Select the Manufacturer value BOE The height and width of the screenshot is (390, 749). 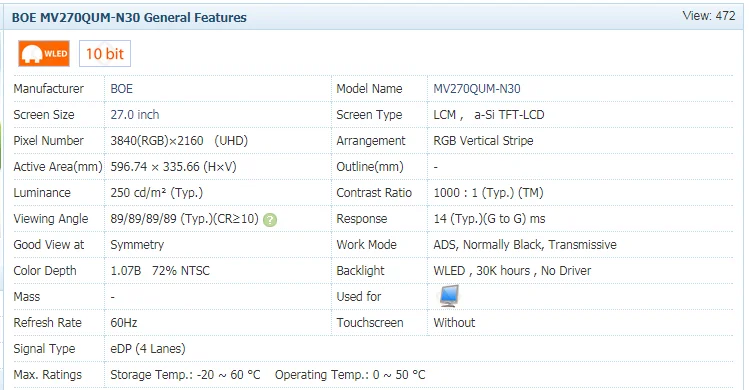pyautogui.click(x=121, y=89)
